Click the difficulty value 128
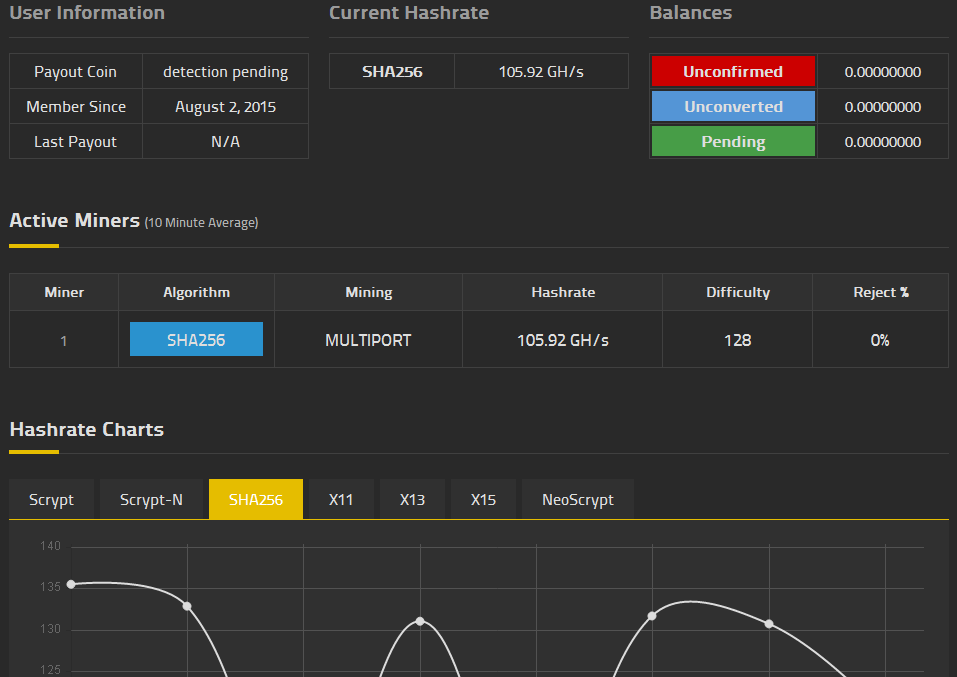 tap(738, 340)
